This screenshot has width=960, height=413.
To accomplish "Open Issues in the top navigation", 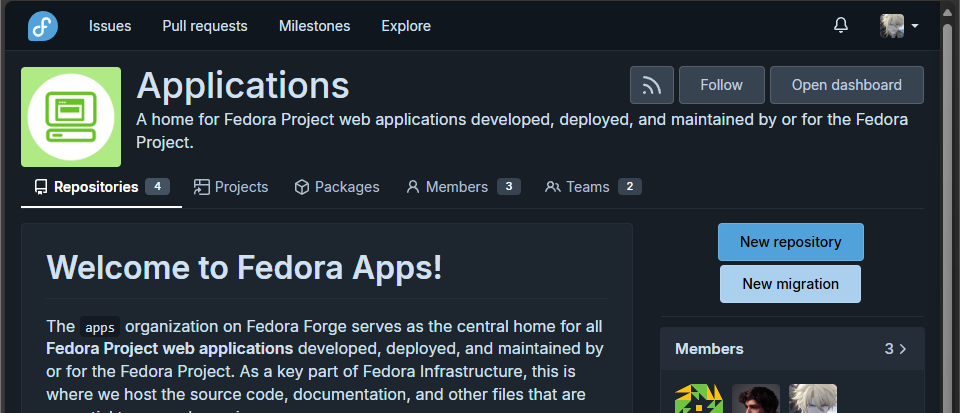I will [x=110, y=26].
